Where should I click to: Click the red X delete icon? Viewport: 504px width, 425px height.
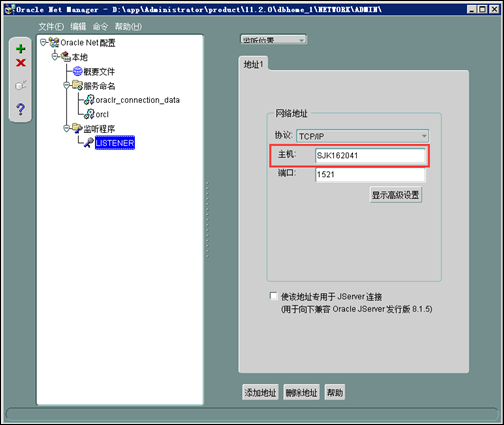click(x=21, y=62)
